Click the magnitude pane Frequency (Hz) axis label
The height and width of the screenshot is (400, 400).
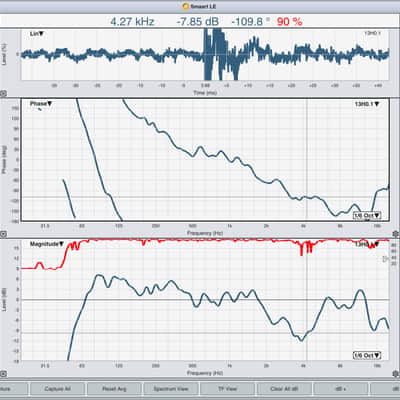205,373
